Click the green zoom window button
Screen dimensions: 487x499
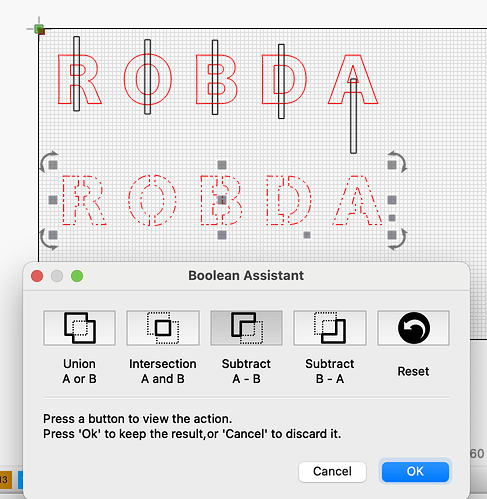(x=77, y=276)
